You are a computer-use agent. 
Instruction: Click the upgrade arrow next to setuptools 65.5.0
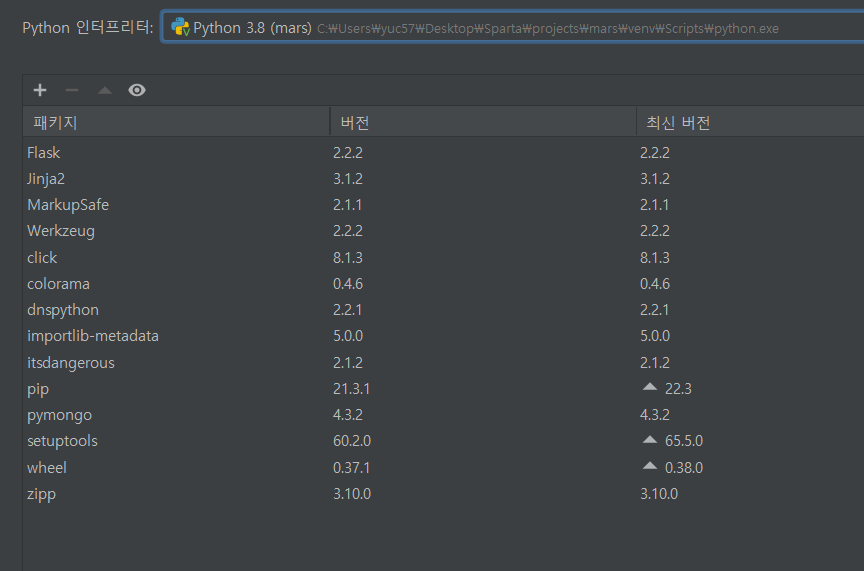click(x=650, y=439)
